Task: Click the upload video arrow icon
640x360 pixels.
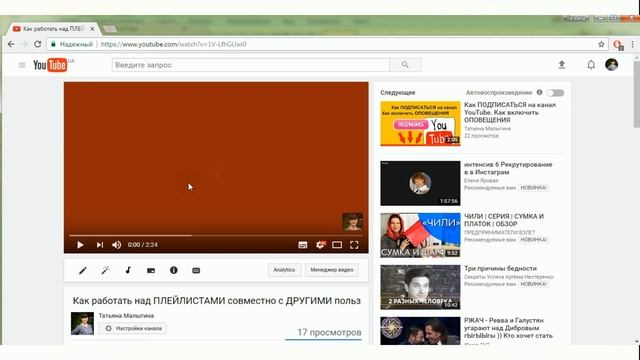Action: click(x=562, y=64)
